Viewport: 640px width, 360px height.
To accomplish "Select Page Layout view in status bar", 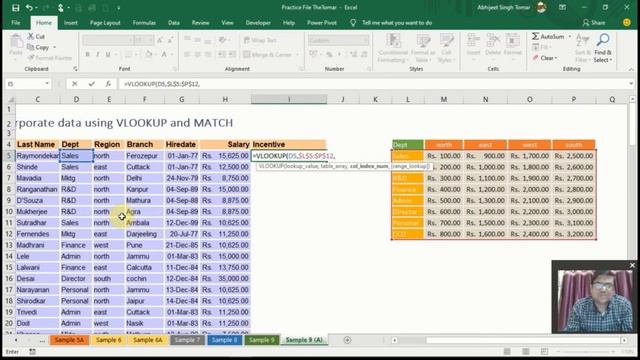I will tap(525, 351).
